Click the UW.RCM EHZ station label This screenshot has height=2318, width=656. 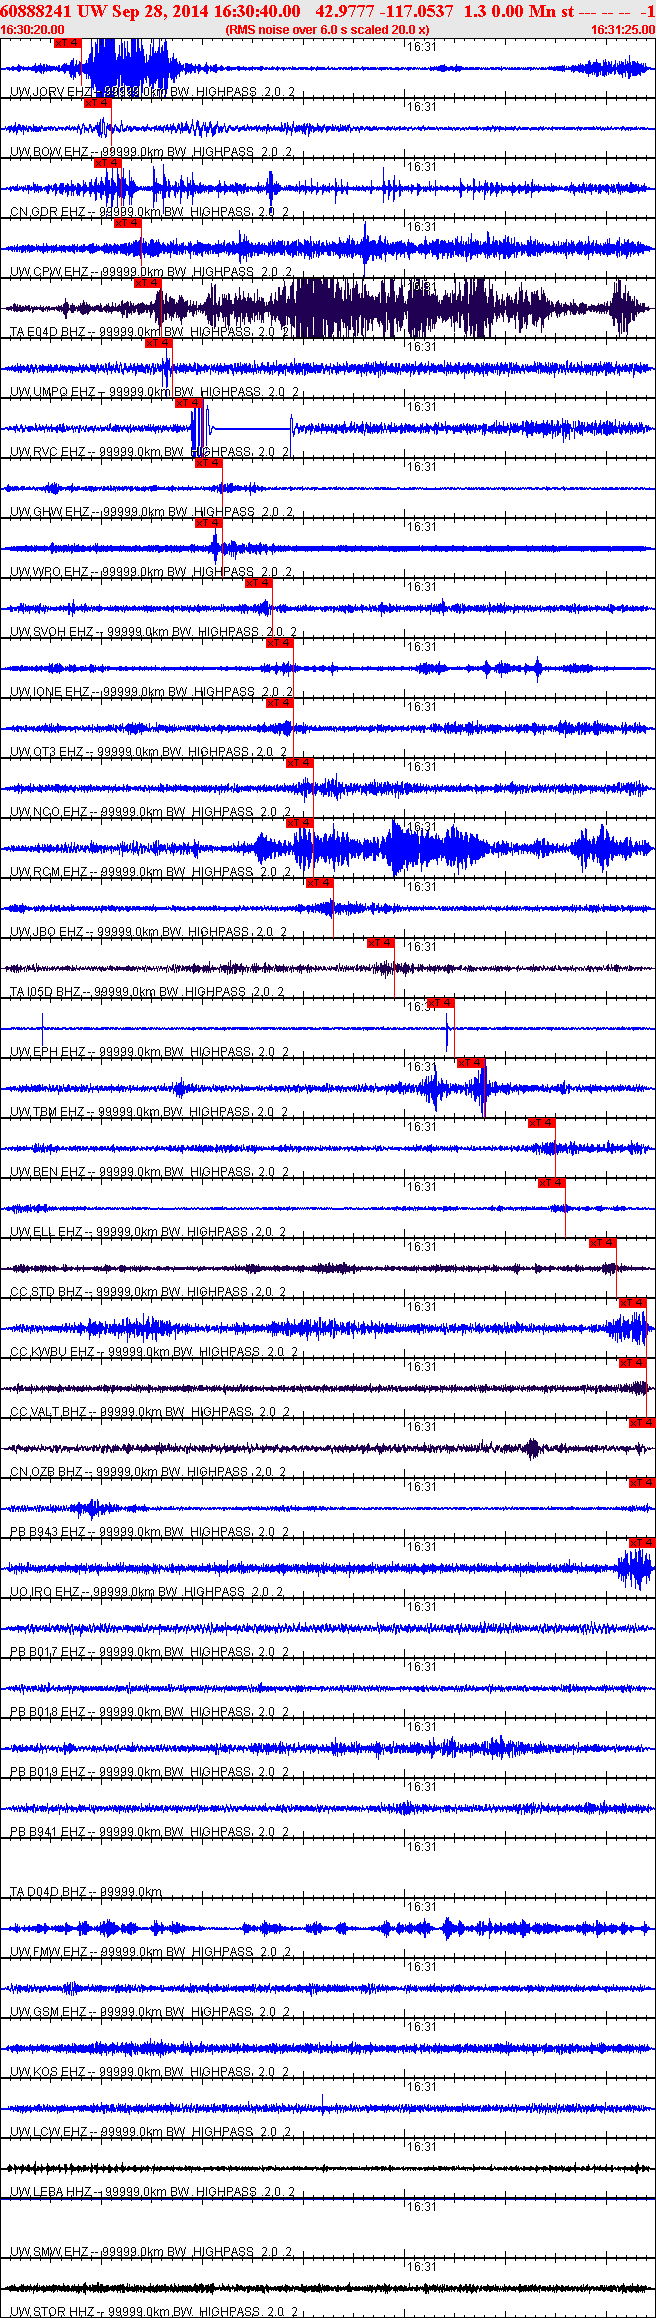[x=48, y=872]
